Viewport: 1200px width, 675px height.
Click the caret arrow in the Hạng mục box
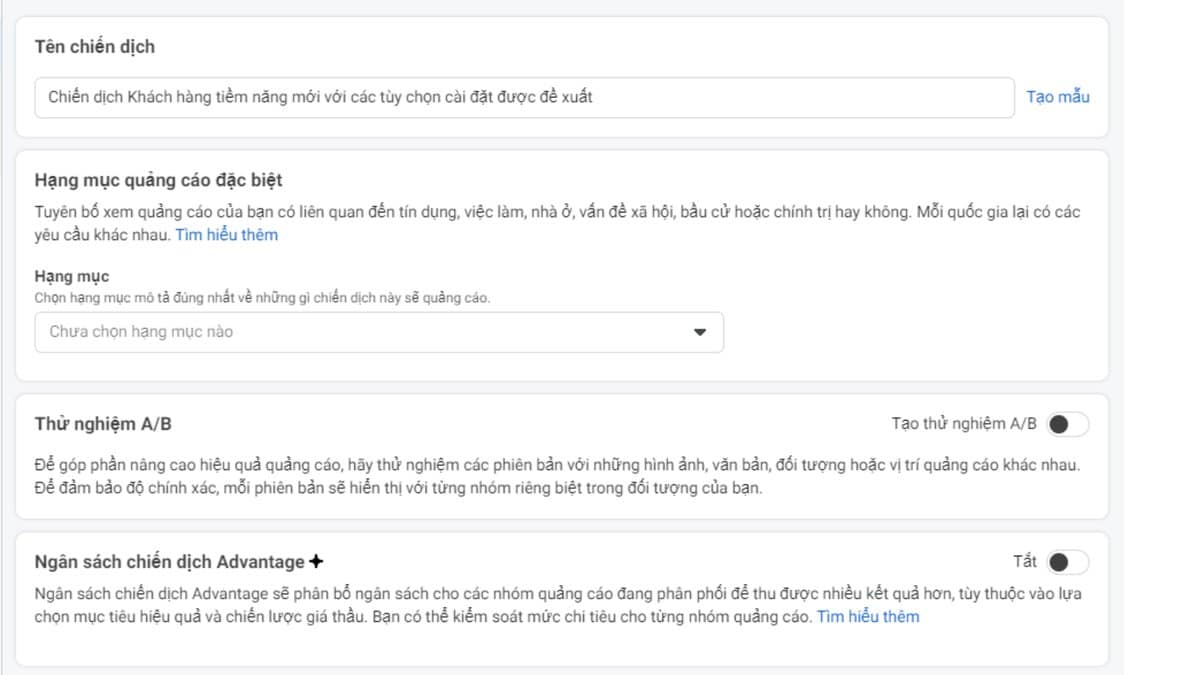tap(700, 332)
